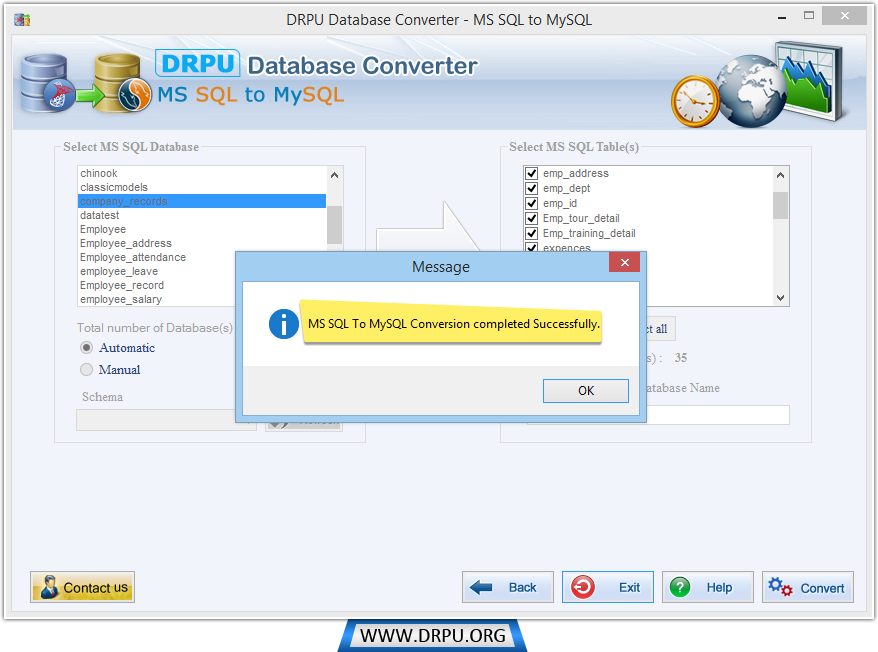The image size is (878, 652).
Task: Click the clock globe chart graphic
Action: (758, 85)
